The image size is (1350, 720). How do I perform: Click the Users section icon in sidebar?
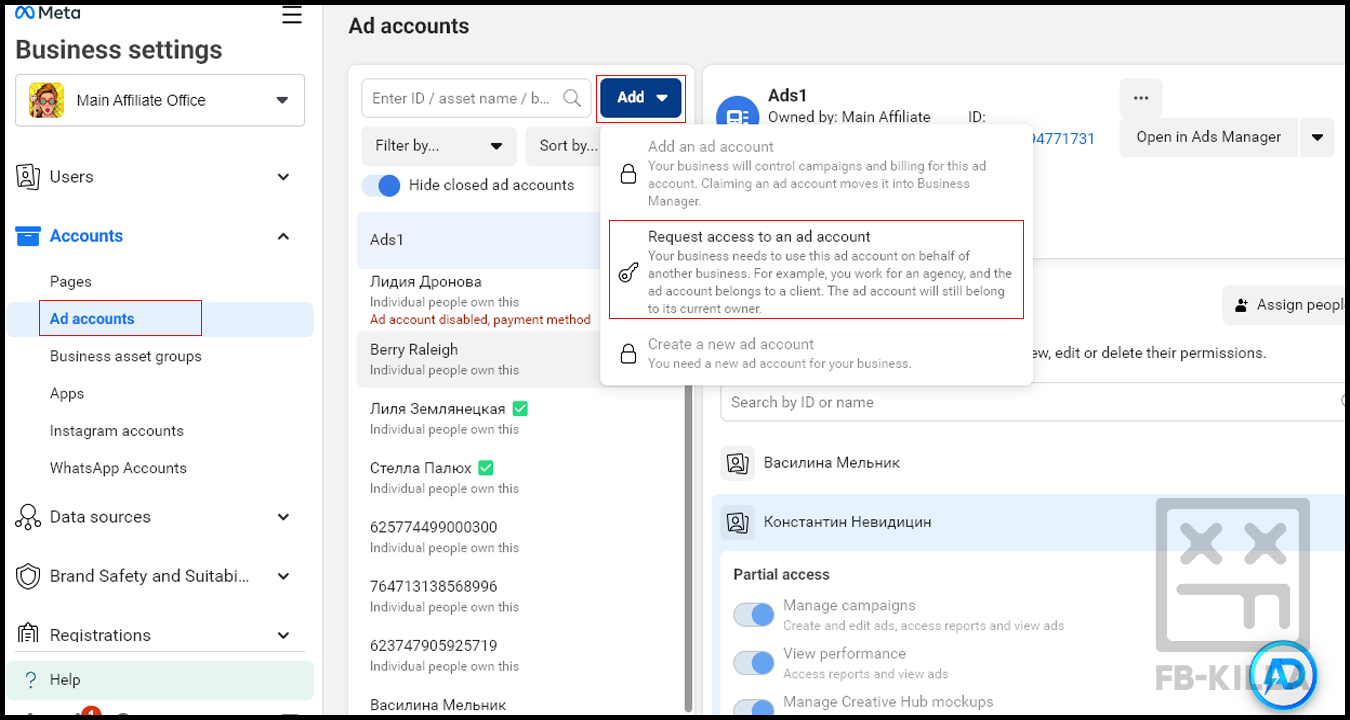tap(28, 177)
